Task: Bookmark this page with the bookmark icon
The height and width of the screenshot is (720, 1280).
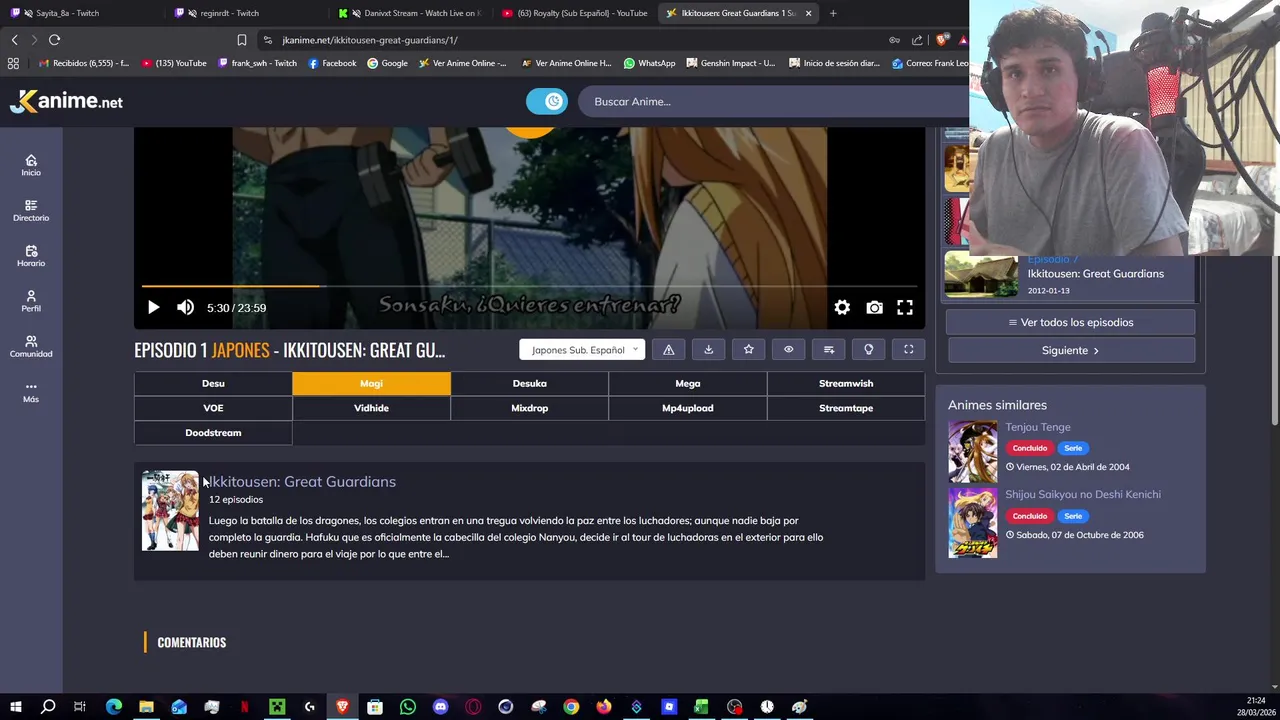Action: (x=241, y=40)
